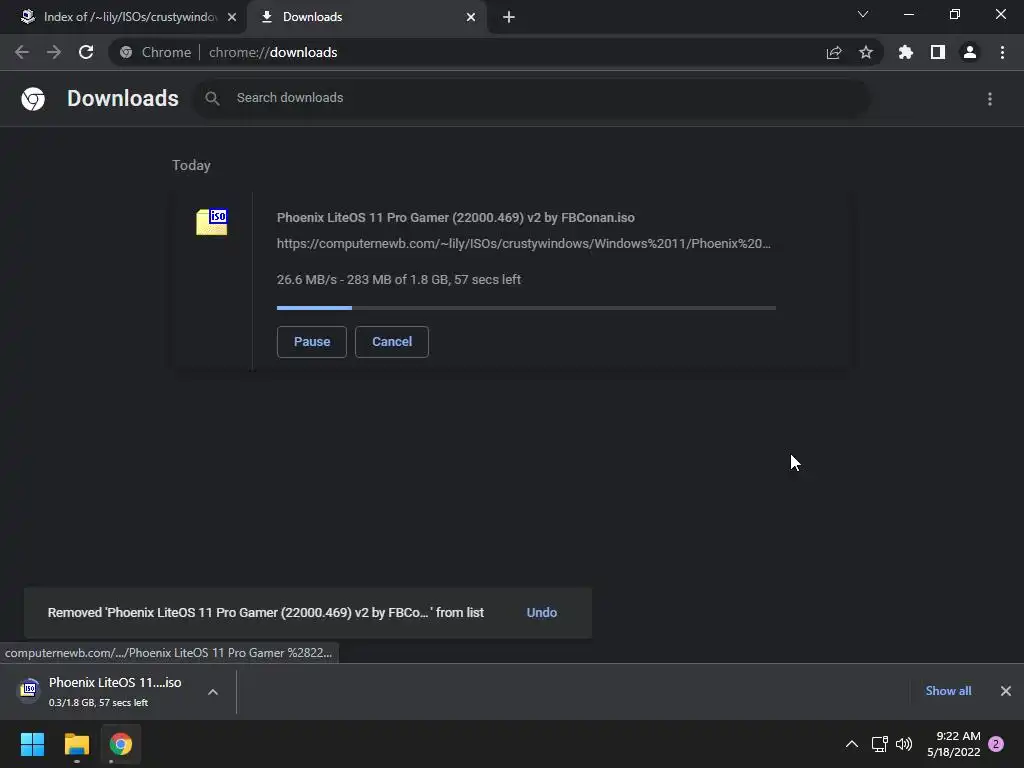Click the Today date heading
The image size is (1024, 768).
tap(191, 165)
